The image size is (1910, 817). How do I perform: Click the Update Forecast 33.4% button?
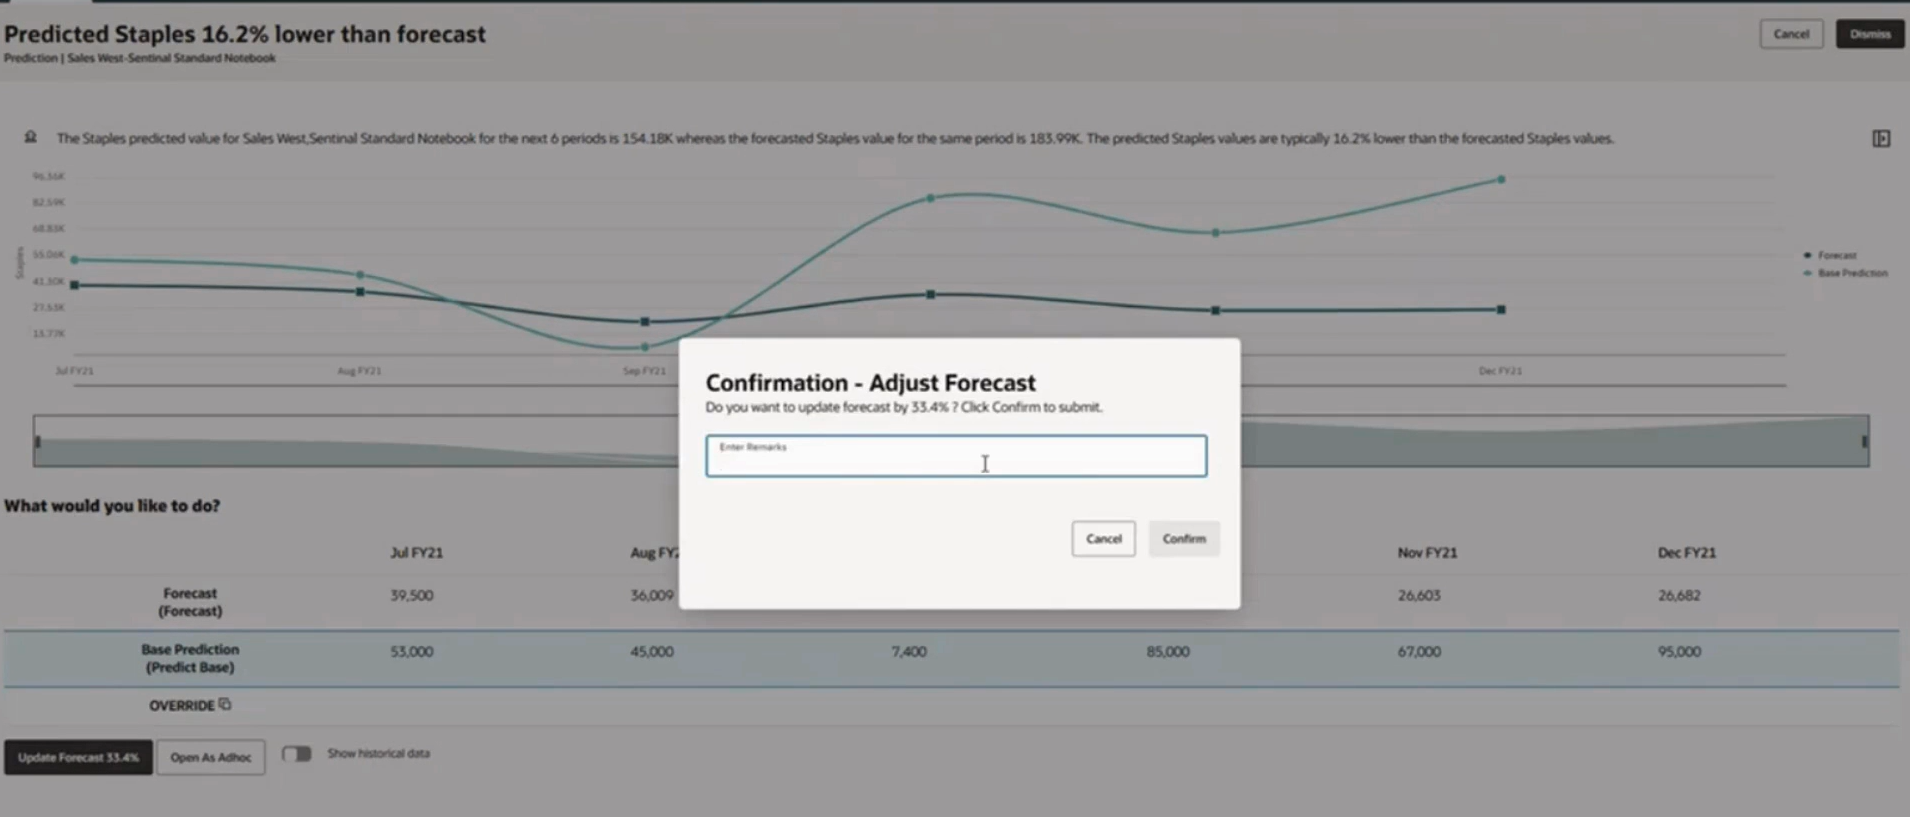[78, 757]
